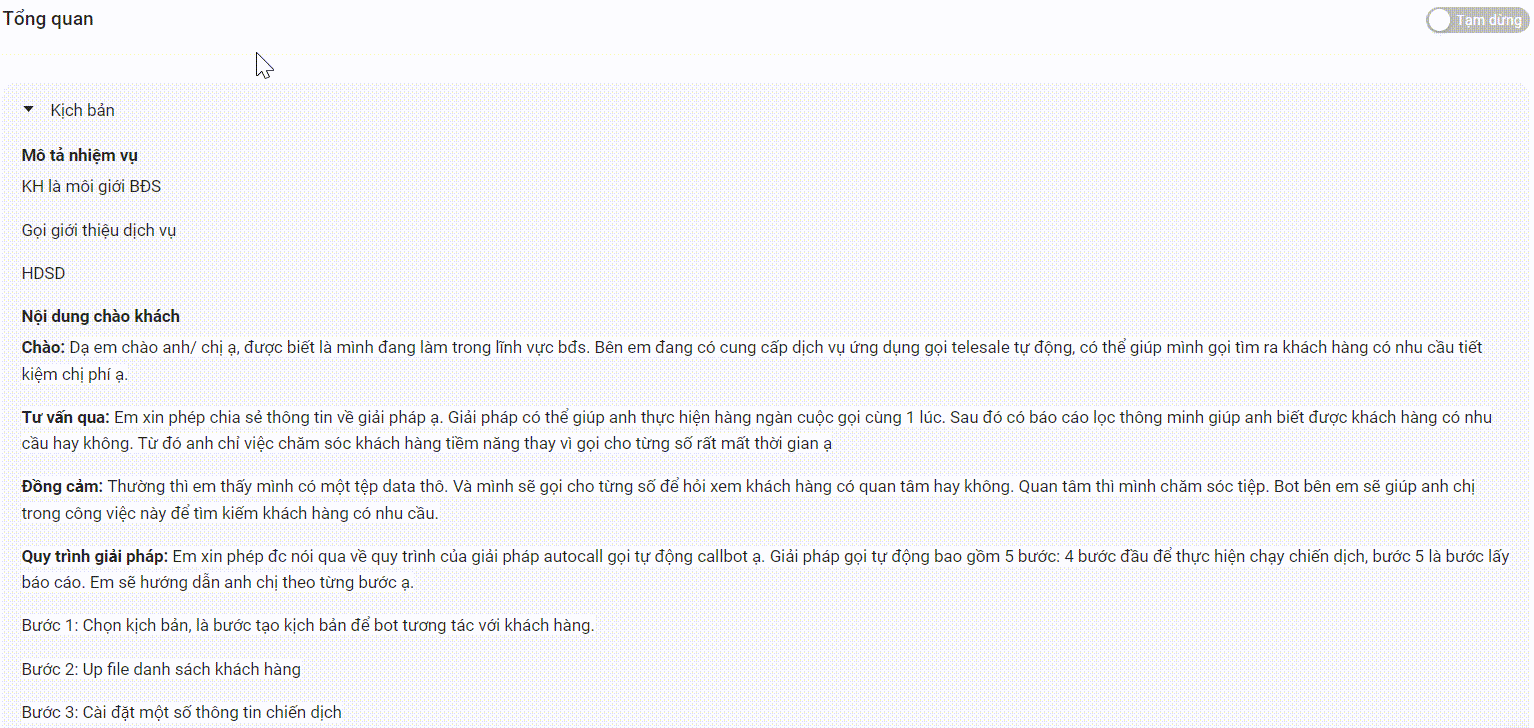Click "data thô" in the Đồng cảm paragraph
The height and width of the screenshot is (728, 1534).
pyautogui.click(x=400, y=487)
